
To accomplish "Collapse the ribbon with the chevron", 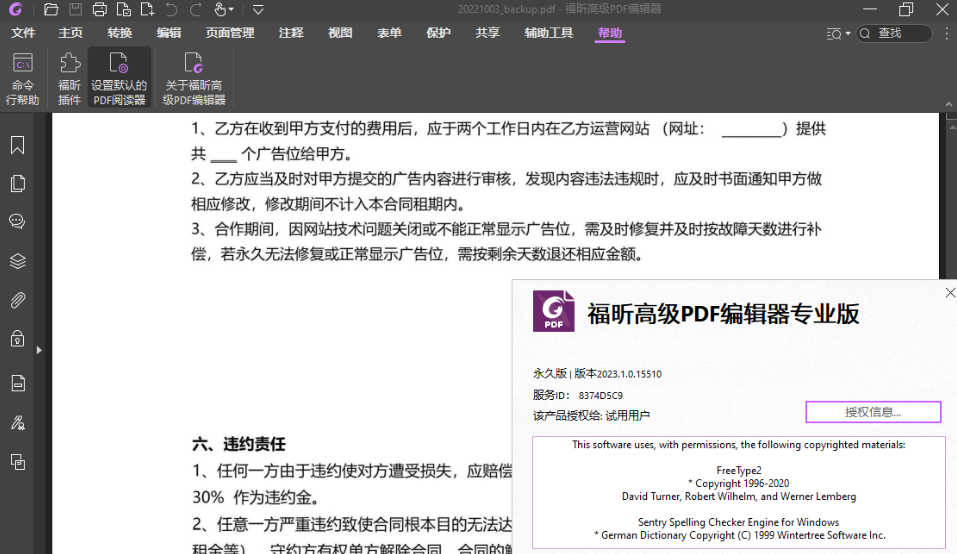I will (x=948, y=104).
